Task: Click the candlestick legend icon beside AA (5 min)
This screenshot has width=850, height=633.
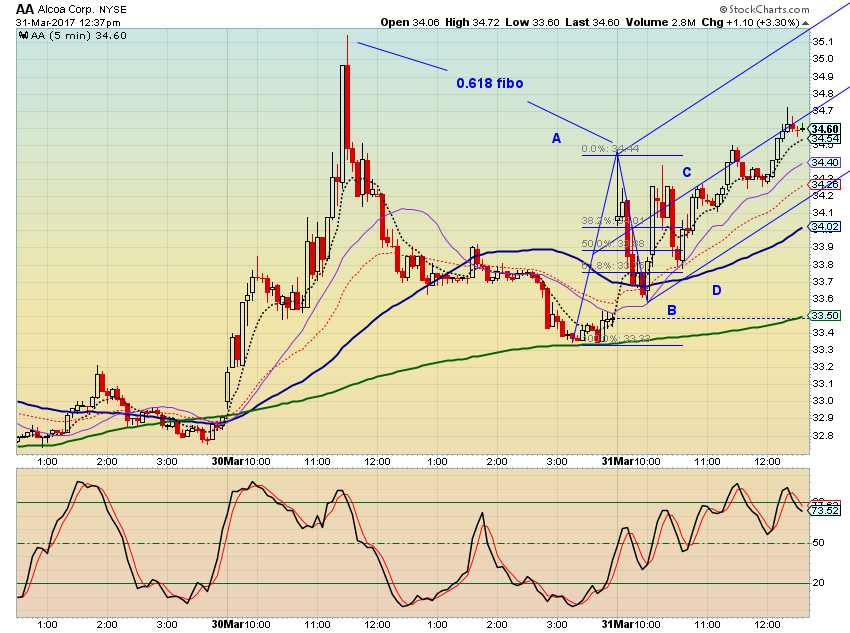Action: (x=23, y=36)
